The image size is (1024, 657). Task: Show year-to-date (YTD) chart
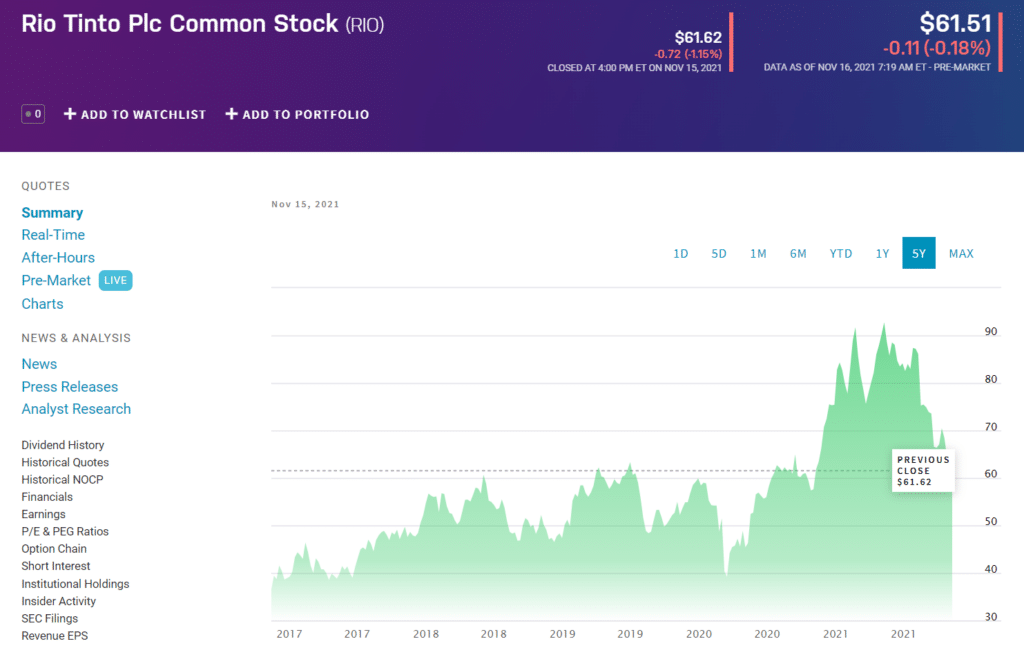pyautogui.click(x=841, y=253)
